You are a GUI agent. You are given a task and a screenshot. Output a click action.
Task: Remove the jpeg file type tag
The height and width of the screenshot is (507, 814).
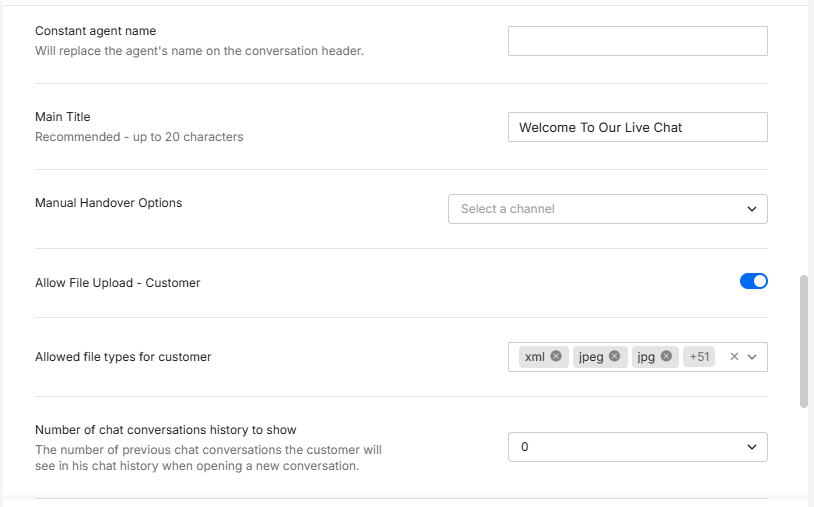tap(615, 356)
